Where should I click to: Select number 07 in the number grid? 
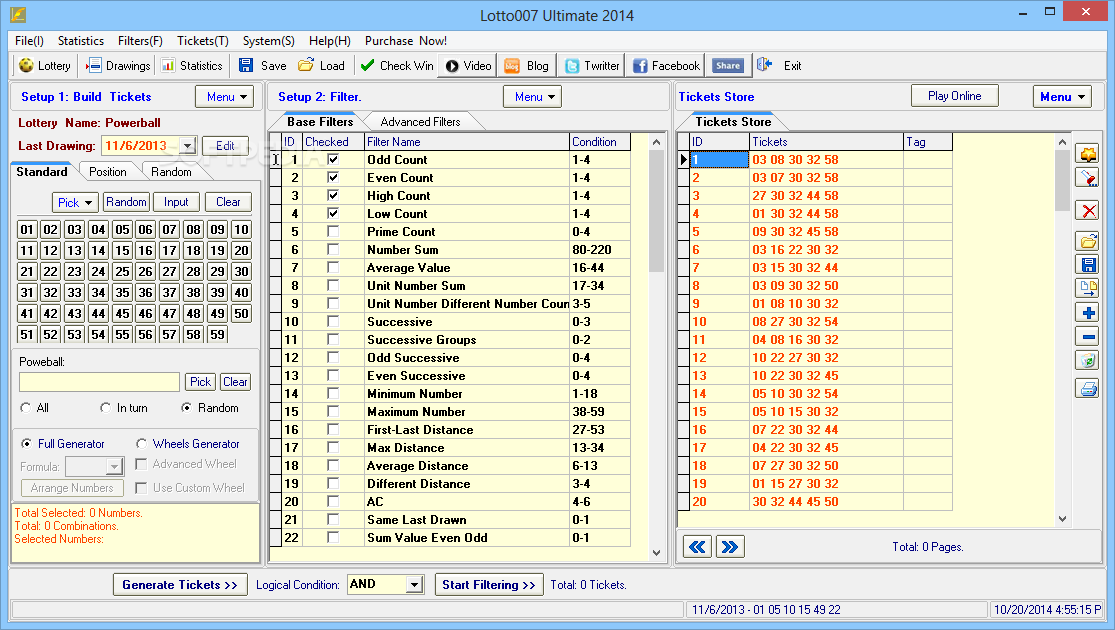(169, 230)
